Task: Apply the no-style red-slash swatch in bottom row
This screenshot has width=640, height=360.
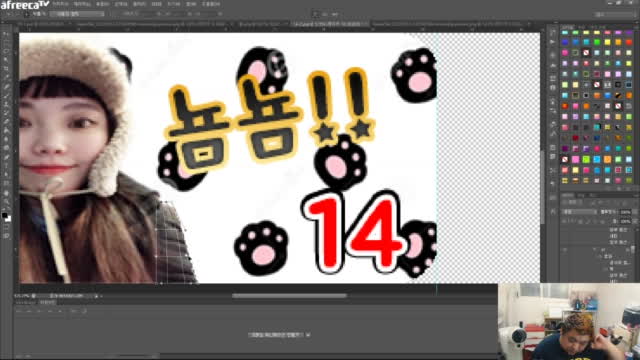Action: click(565, 159)
